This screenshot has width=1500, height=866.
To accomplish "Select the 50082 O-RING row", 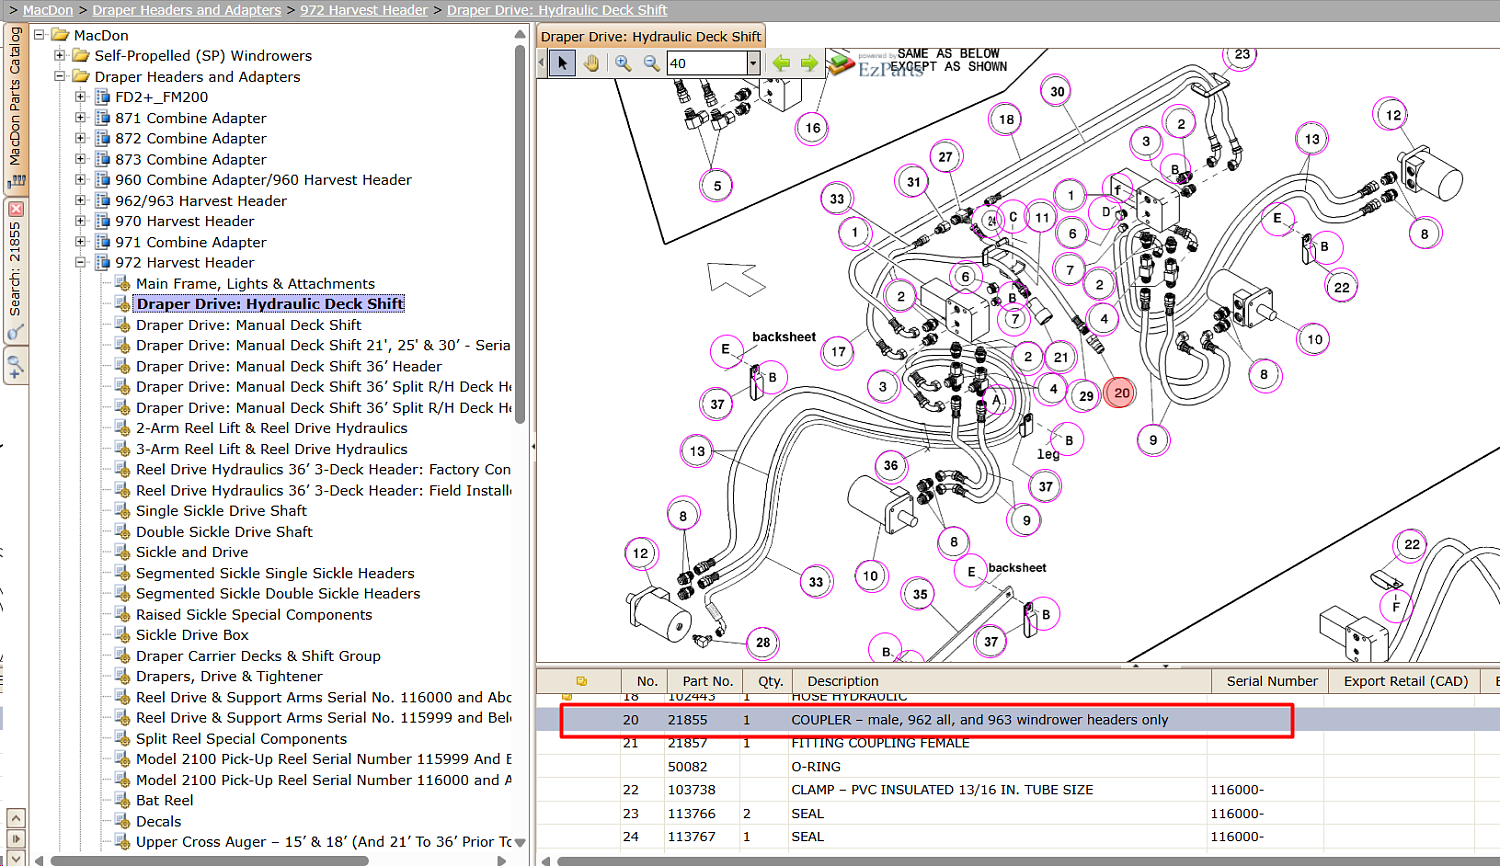I will [x=1018, y=767].
